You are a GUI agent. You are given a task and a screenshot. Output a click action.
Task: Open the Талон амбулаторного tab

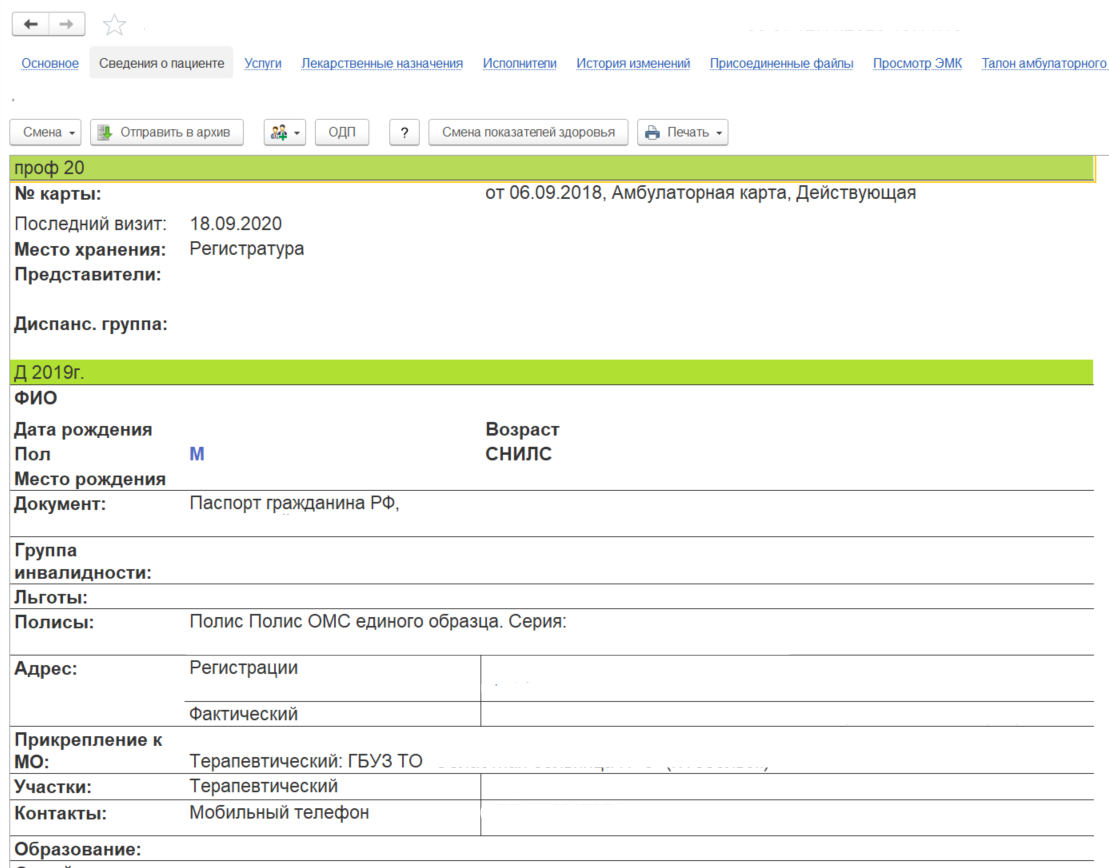1044,63
